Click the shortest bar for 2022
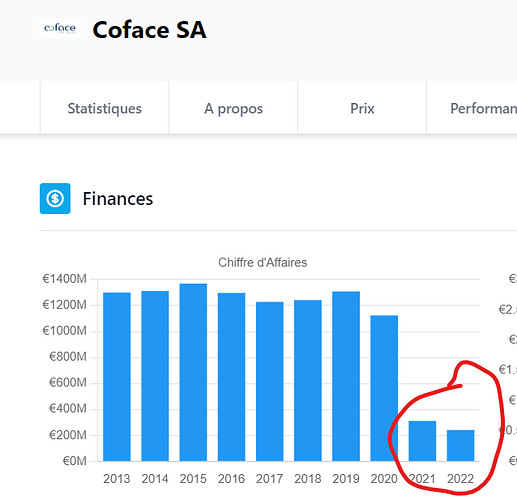 tap(461, 446)
